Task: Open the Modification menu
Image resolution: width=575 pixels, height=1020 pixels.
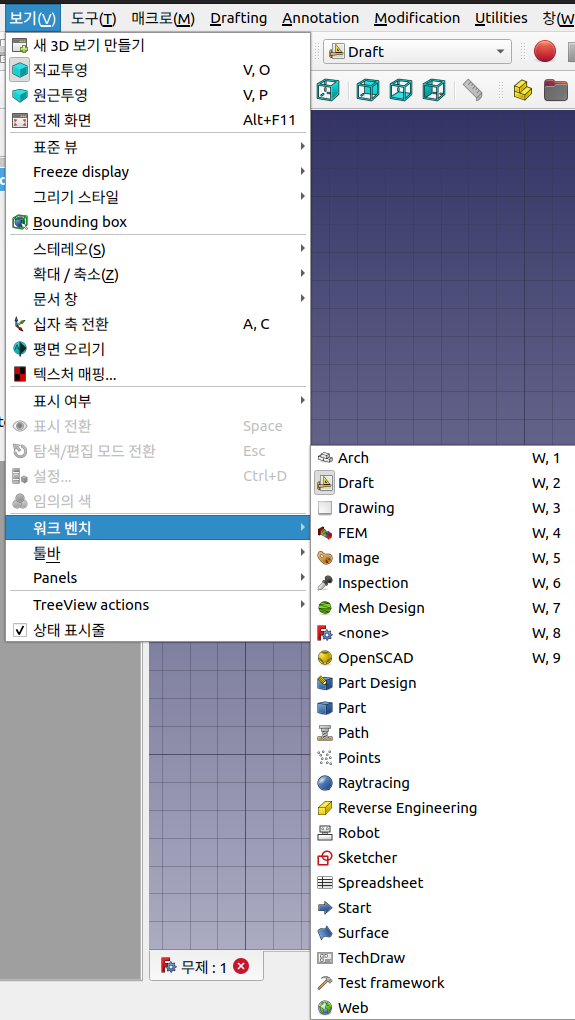Action: point(418,18)
